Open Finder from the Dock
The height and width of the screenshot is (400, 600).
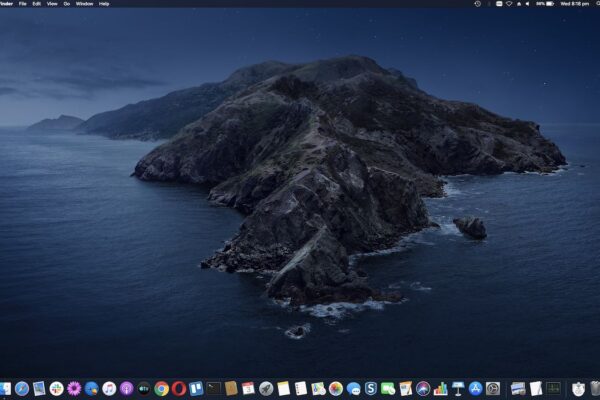[5, 389]
